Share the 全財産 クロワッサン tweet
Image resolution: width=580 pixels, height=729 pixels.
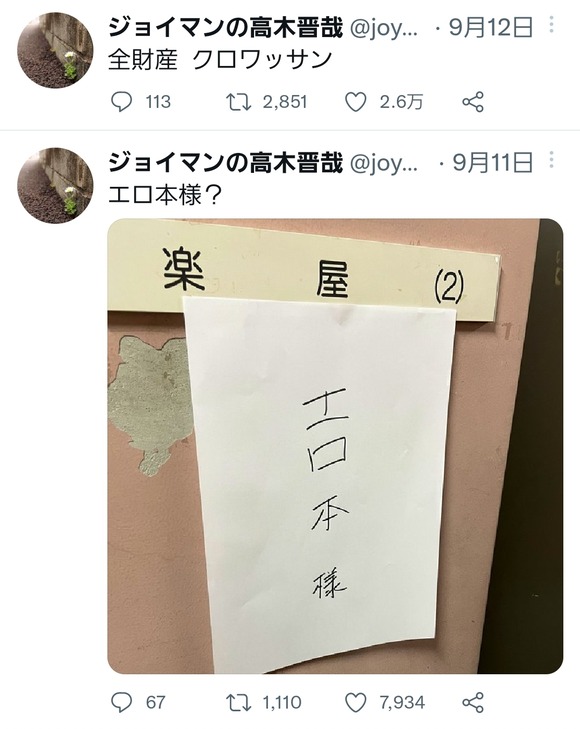(473, 102)
